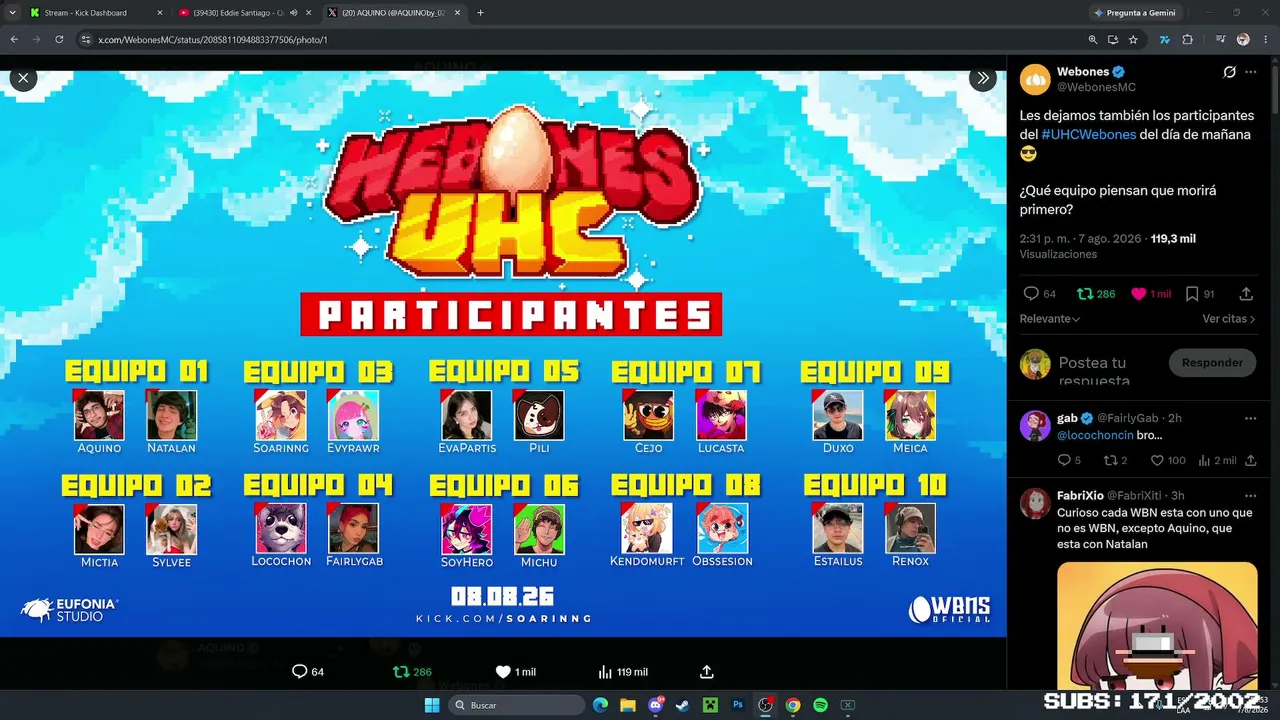Image resolution: width=1280 pixels, height=720 pixels.
Task: Open FabriXio's profile avatar
Action: point(1035,503)
